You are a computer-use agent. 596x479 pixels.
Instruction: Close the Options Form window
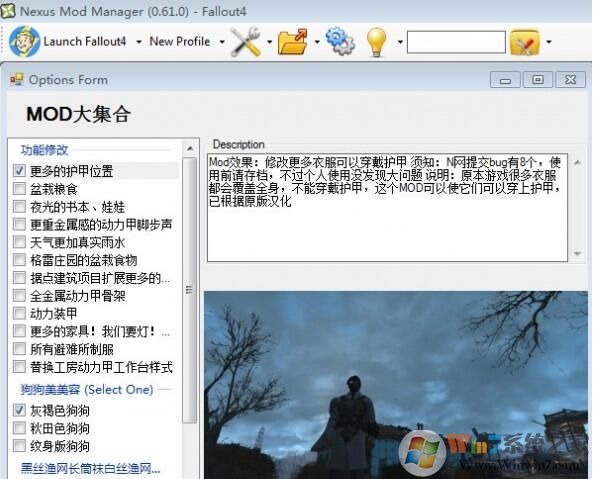(570, 79)
